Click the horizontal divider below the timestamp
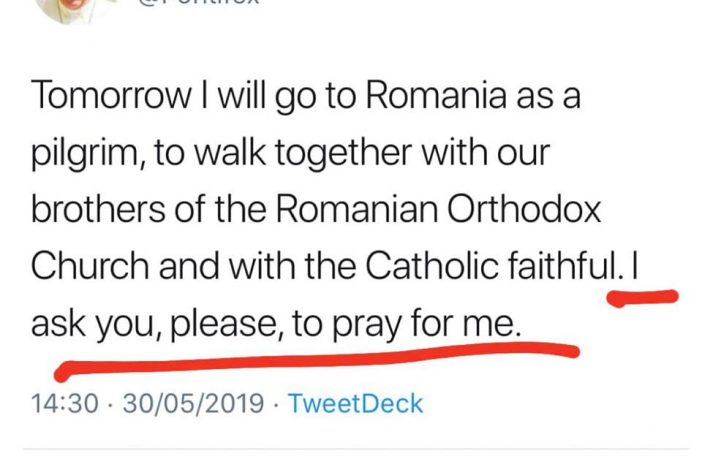Image resolution: width=702 pixels, height=456 pixels. pos(356,448)
